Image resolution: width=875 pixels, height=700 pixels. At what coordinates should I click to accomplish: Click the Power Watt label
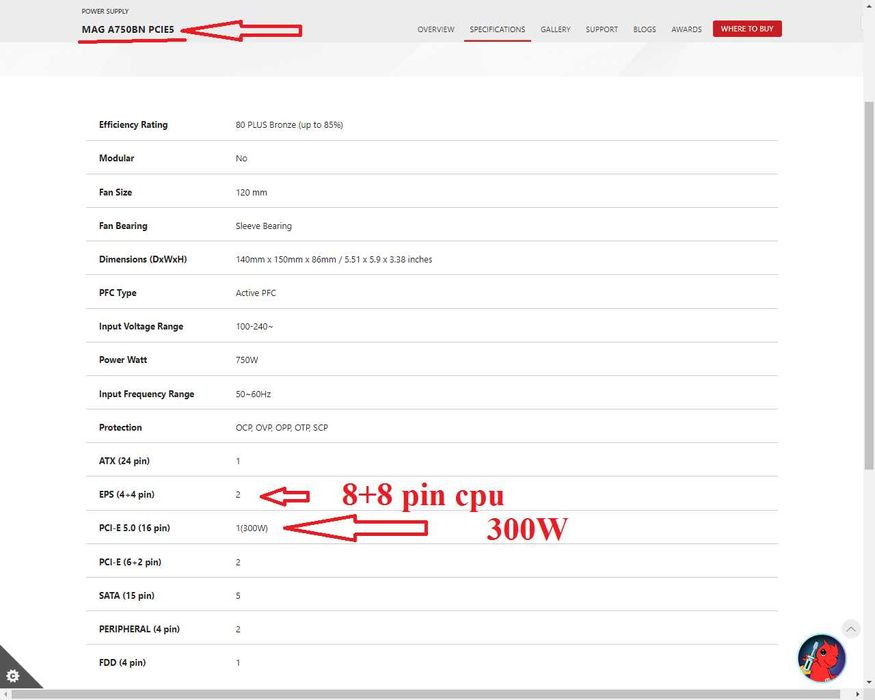123,359
